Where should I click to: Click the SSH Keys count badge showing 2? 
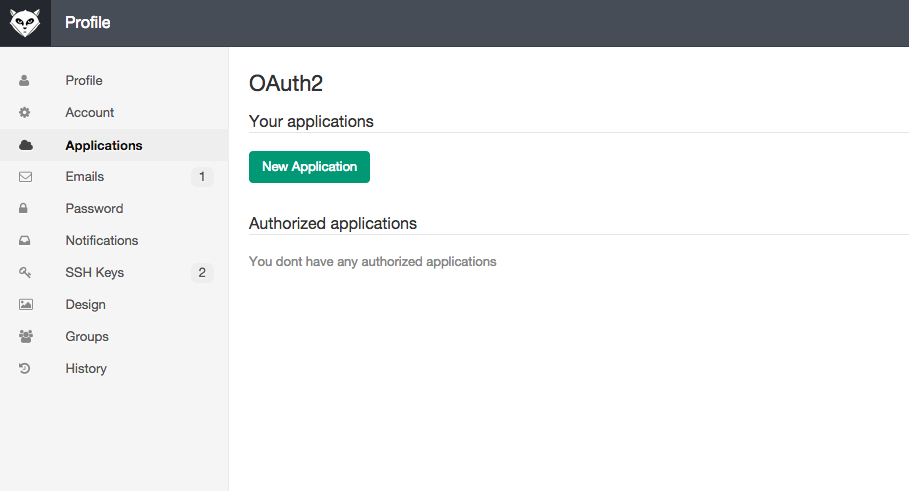(x=202, y=273)
